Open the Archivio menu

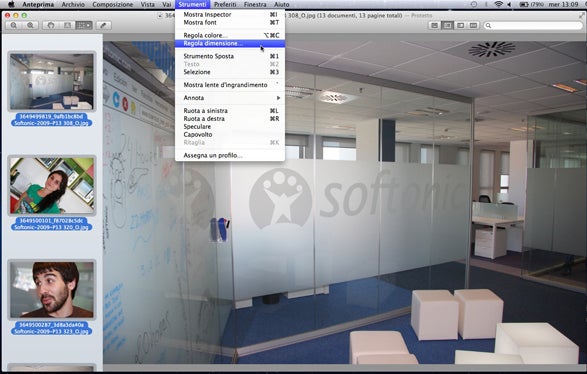[x=73, y=4]
